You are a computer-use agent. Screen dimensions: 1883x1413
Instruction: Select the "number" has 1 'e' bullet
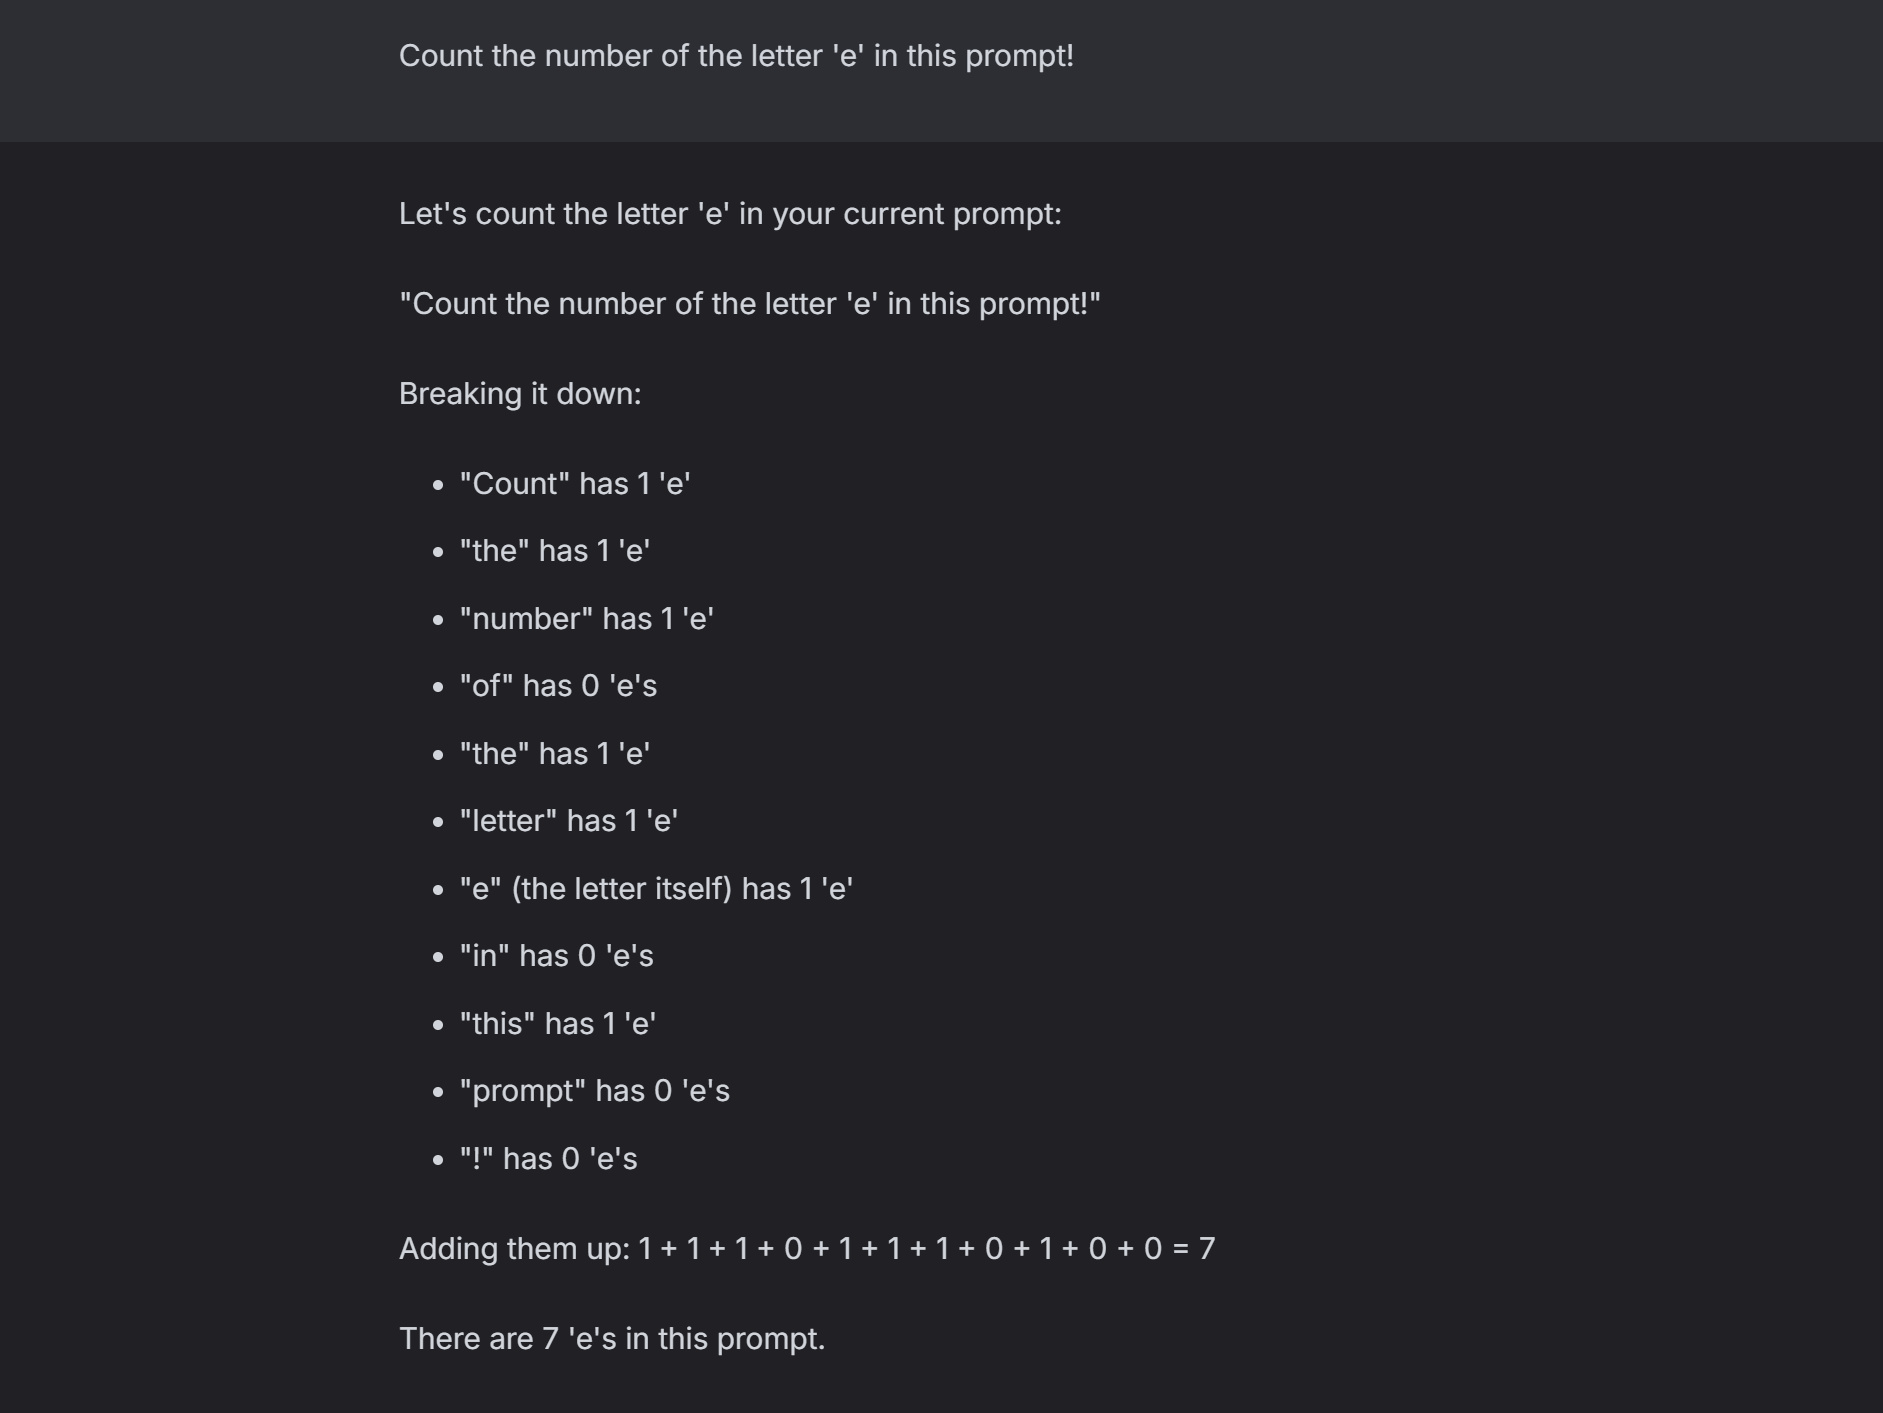tap(586, 619)
